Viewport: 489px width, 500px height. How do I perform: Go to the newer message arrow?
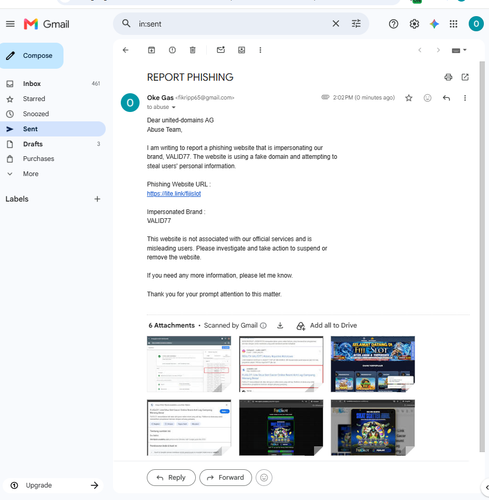pos(420,50)
